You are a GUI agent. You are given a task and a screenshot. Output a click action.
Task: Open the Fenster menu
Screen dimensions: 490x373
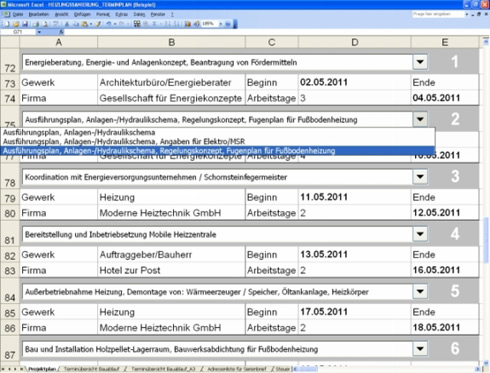click(158, 14)
